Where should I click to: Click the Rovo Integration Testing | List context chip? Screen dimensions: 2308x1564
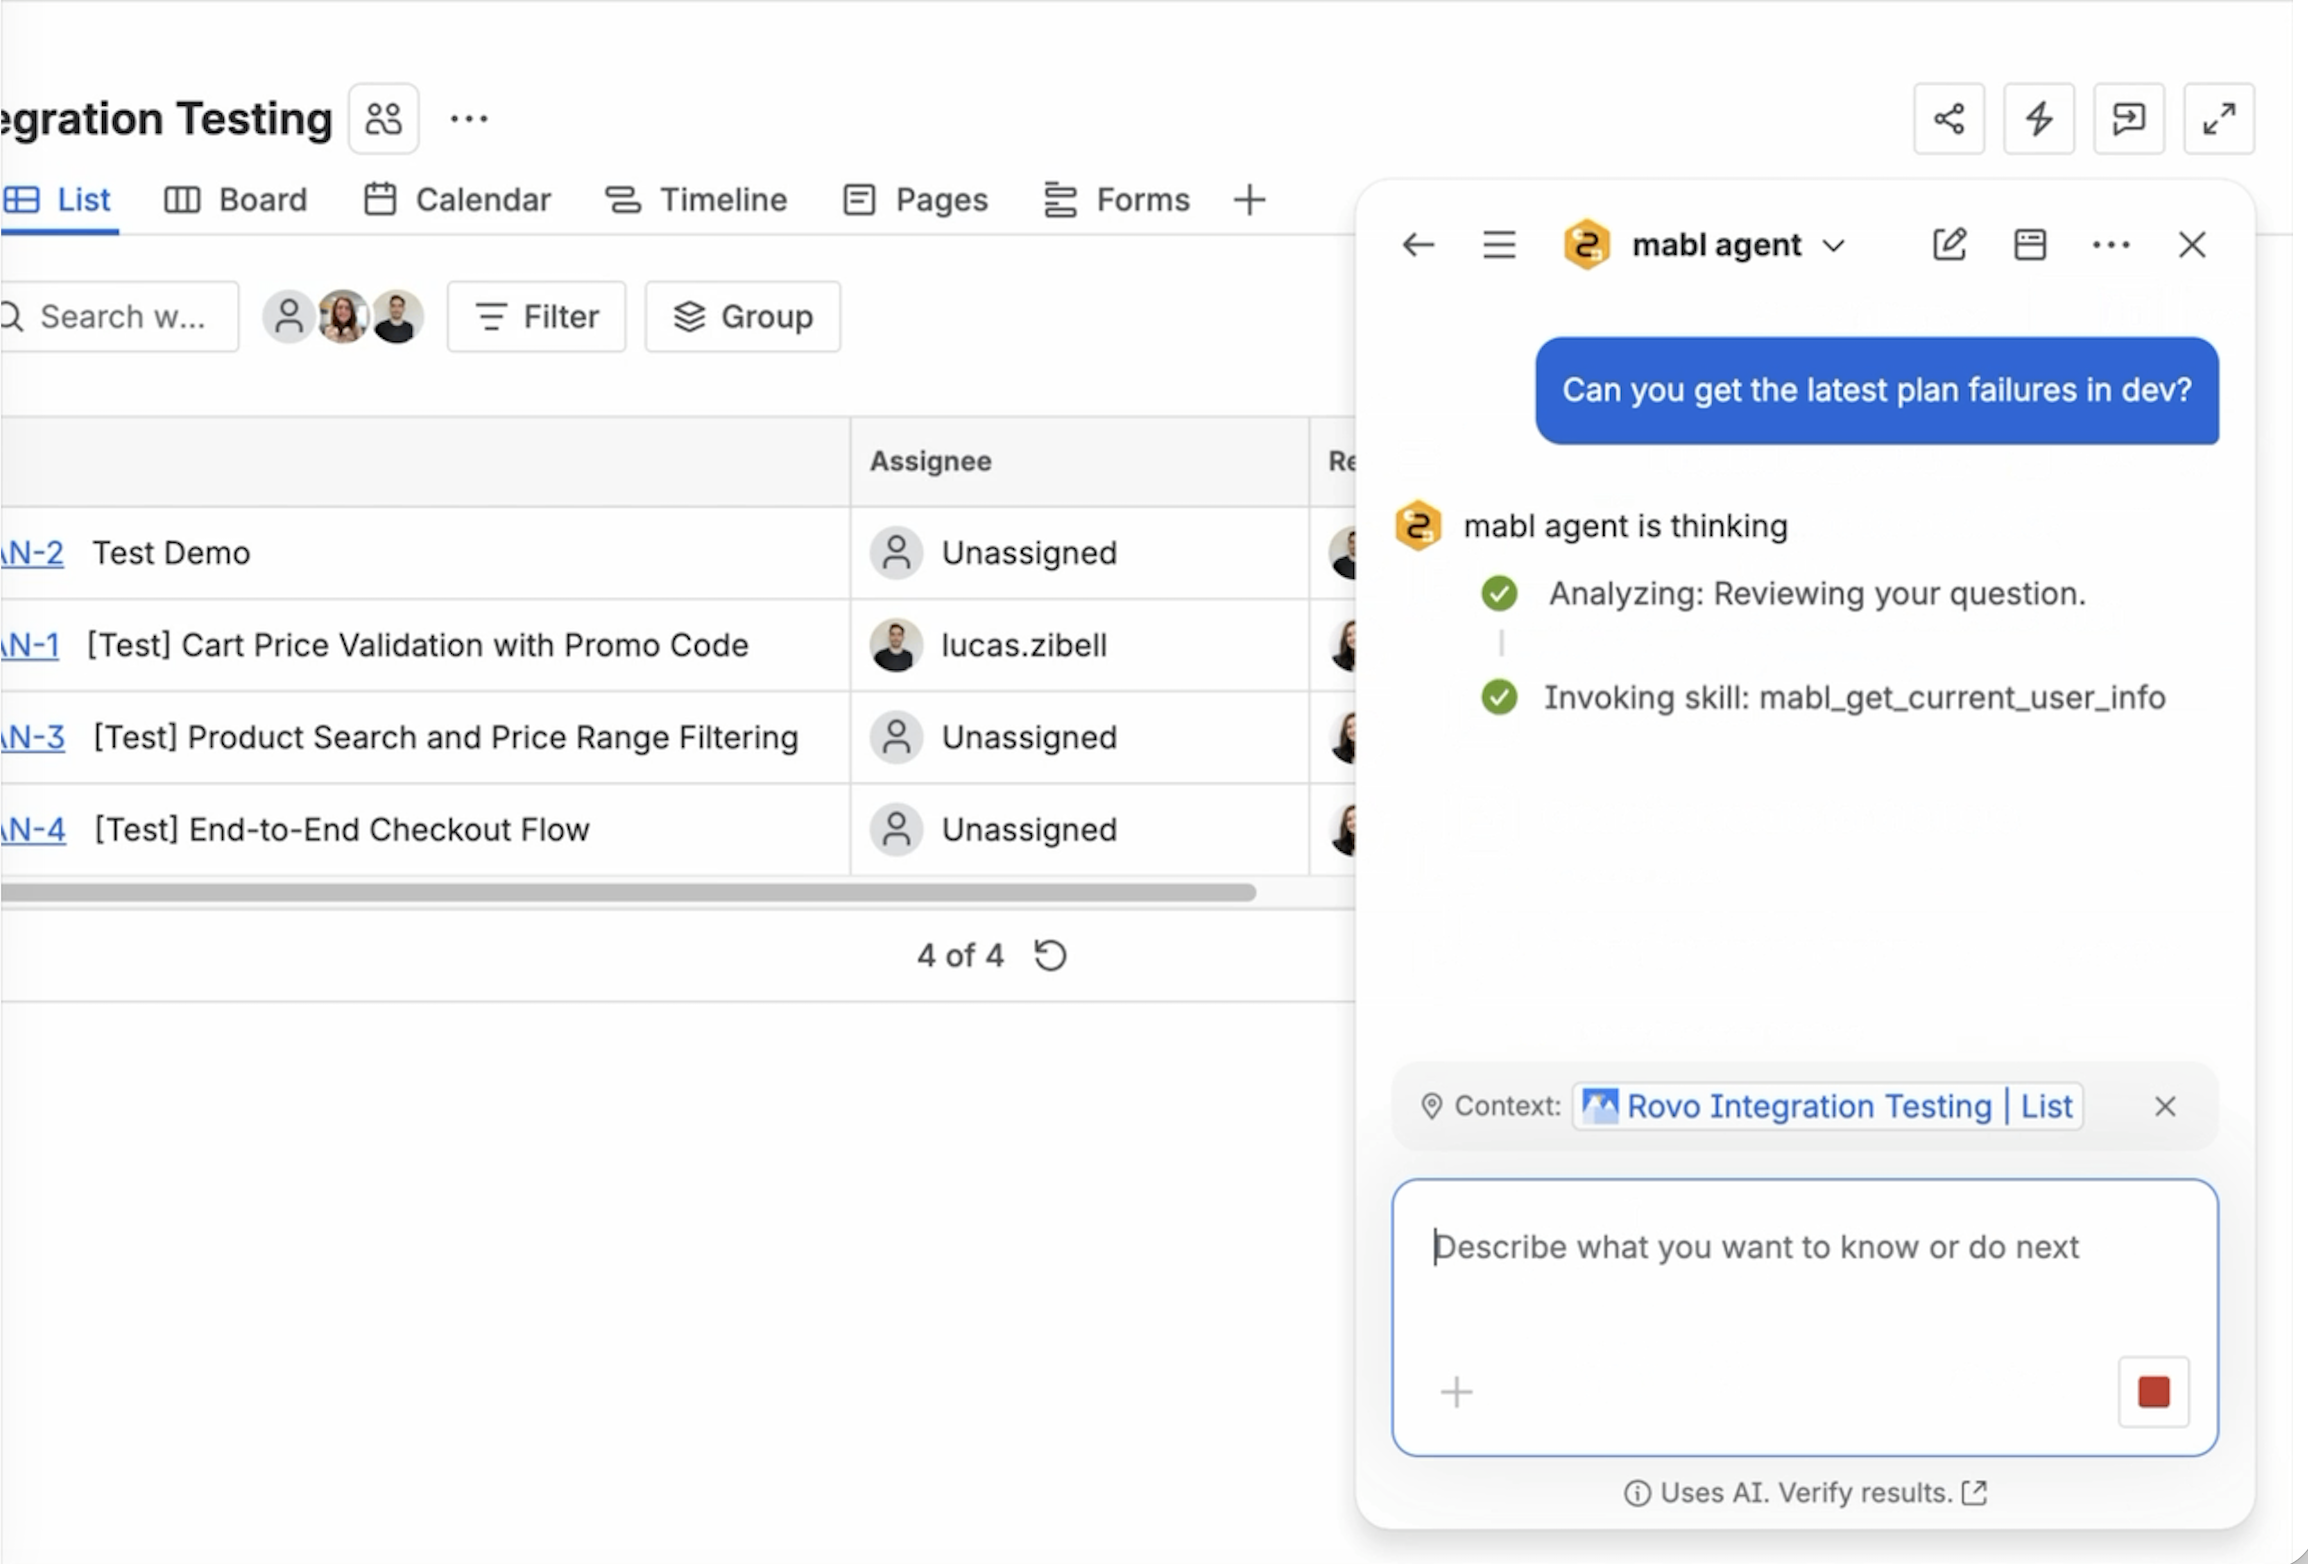click(1828, 1106)
